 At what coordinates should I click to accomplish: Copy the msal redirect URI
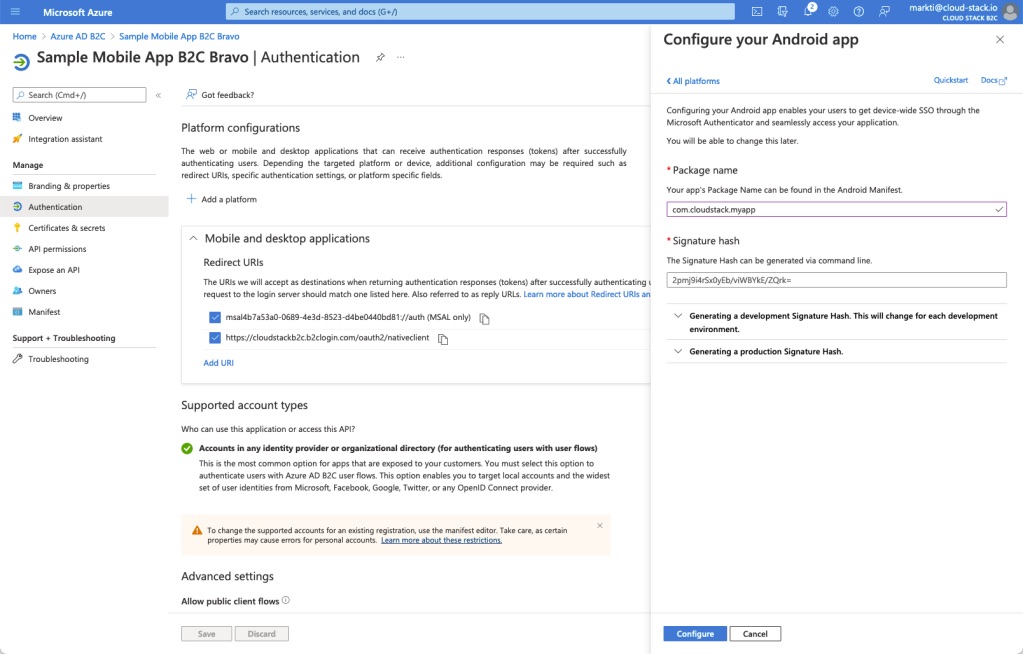[484, 319]
